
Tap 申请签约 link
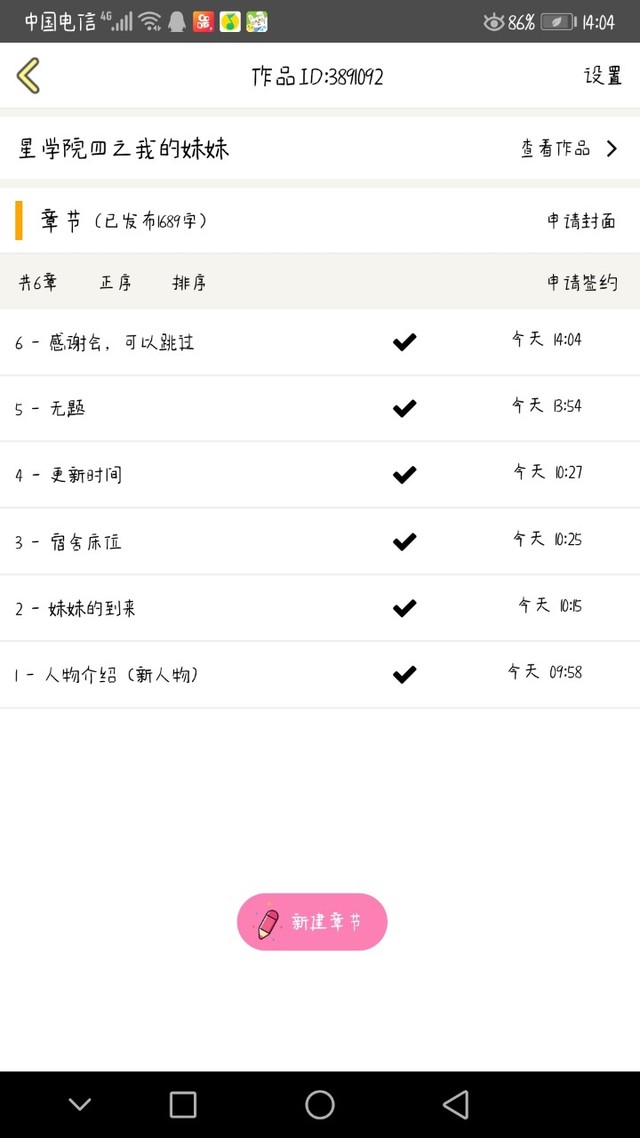pyautogui.click(x=582, y=282)
